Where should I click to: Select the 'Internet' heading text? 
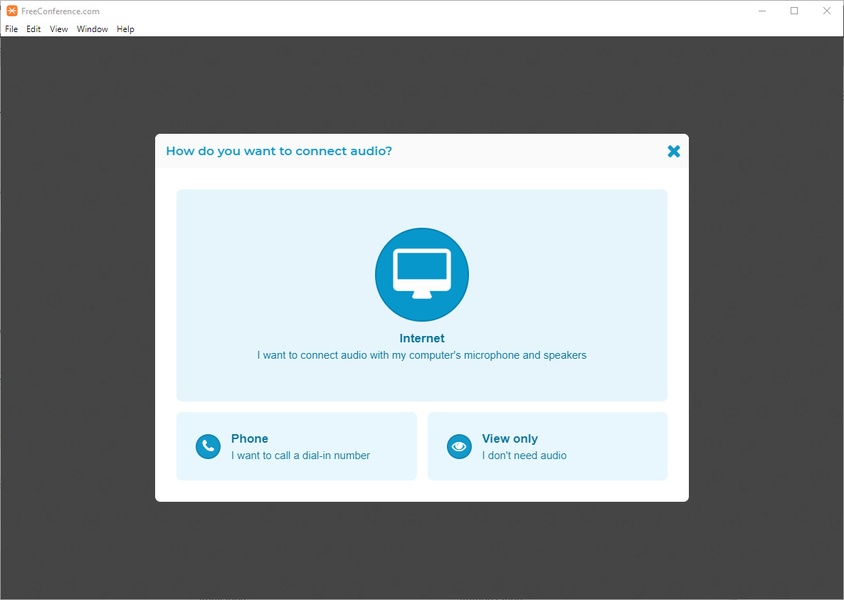422,338
